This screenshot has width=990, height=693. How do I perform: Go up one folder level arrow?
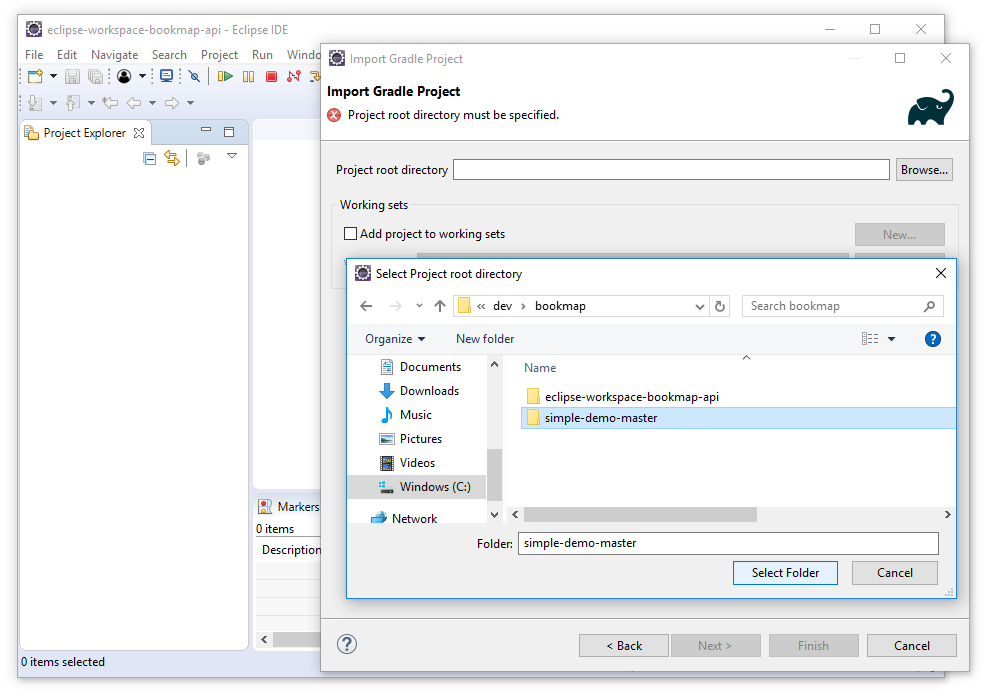point(440,306)
